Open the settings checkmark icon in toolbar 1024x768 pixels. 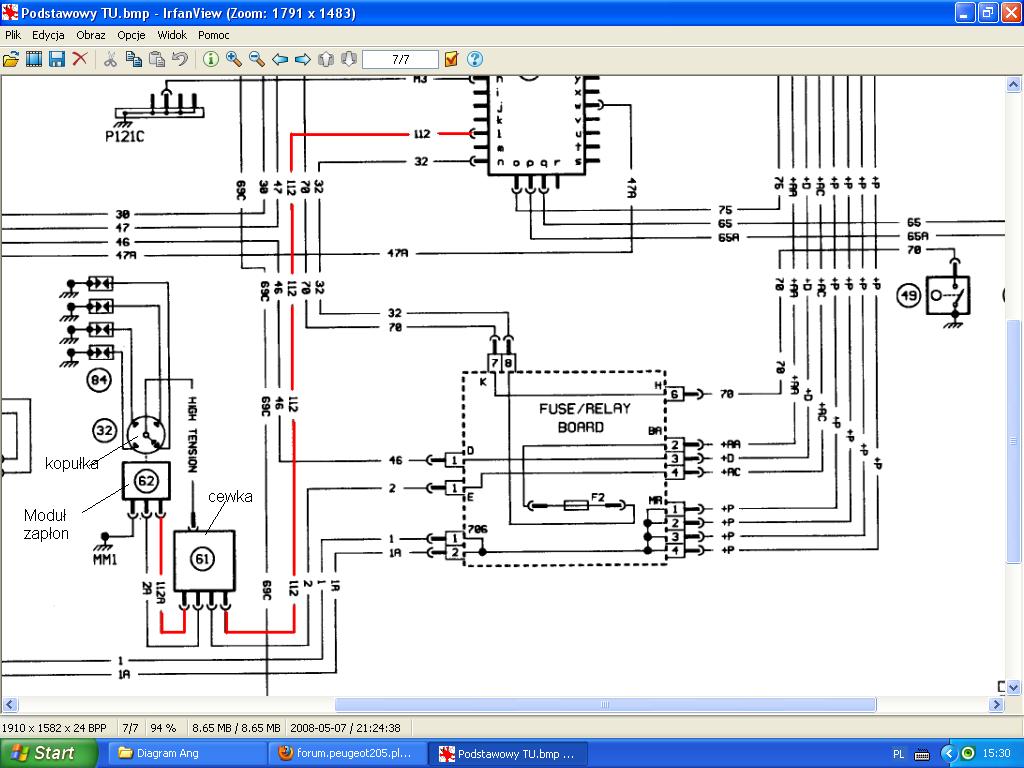[452, 59]
